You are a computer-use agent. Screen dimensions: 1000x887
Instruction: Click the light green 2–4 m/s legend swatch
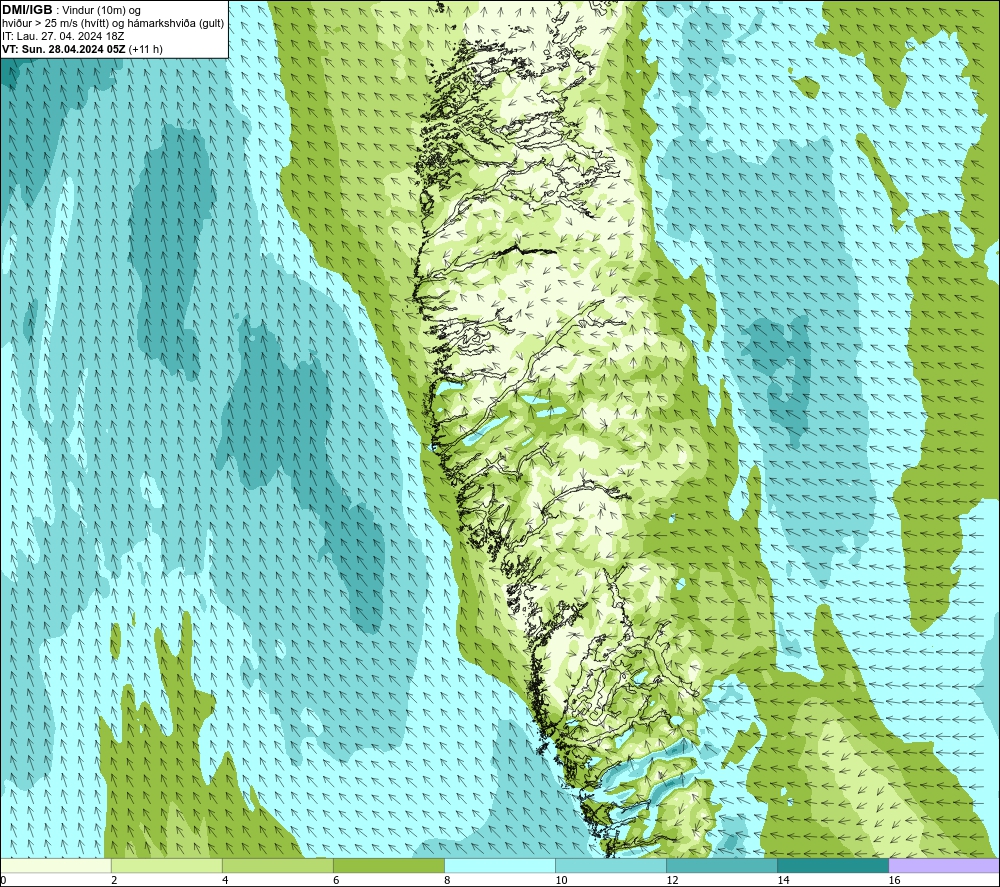click(x=167, y=865)
